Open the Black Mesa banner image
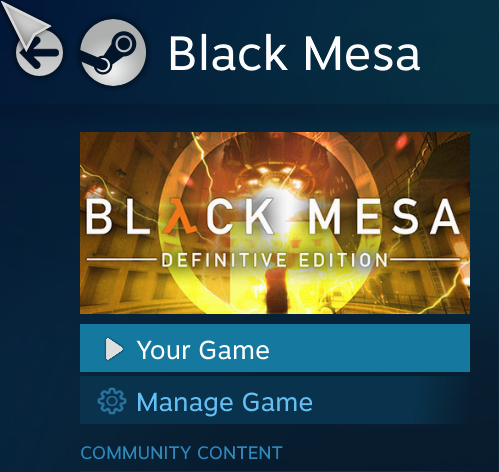The width and height of the screenshot is (499, 472). 275,223
